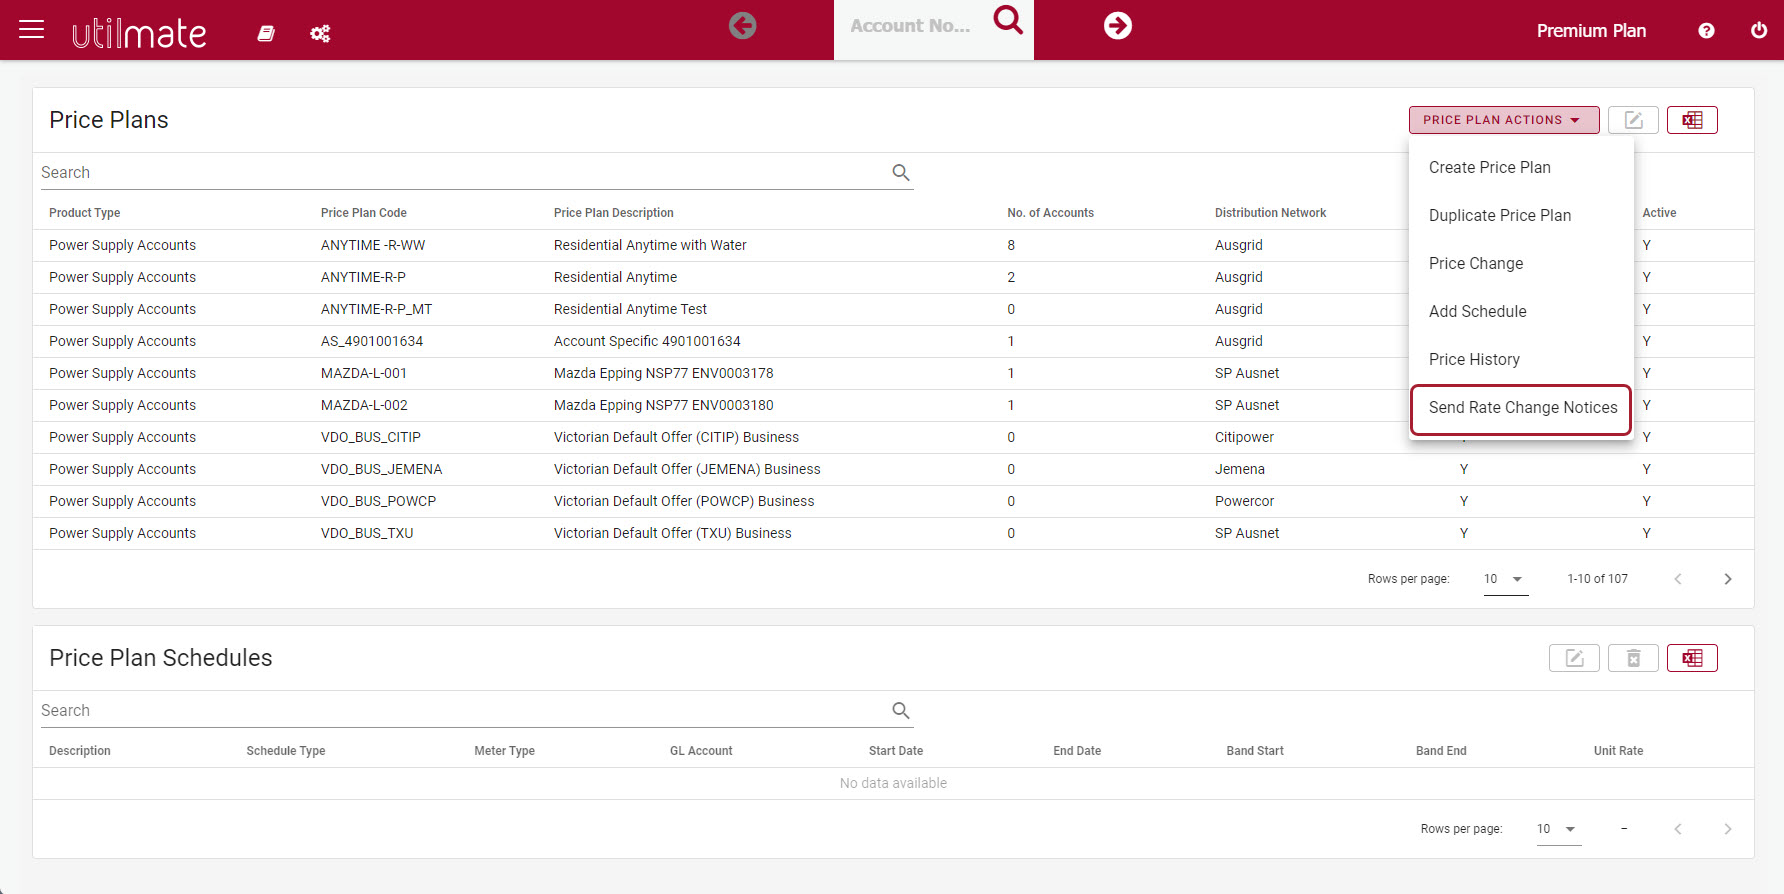The width and height of the screenshot is (1784, 894).
Task: Open the settings gears icon
Action: pos(320,33)
